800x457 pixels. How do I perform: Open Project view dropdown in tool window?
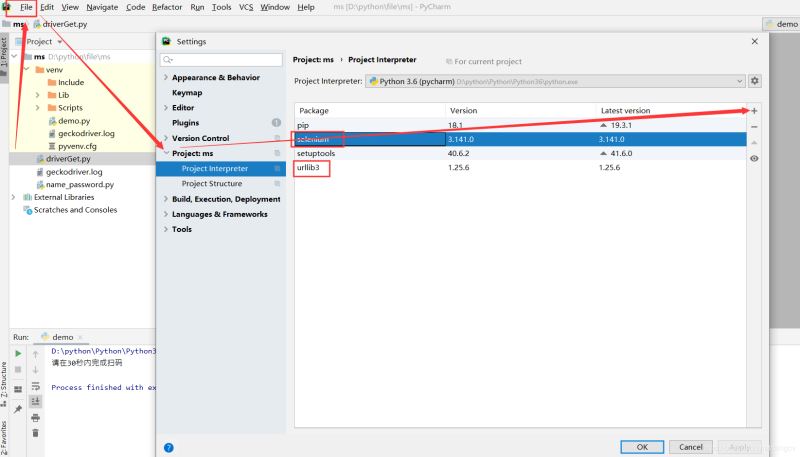(x=60, y=42)
